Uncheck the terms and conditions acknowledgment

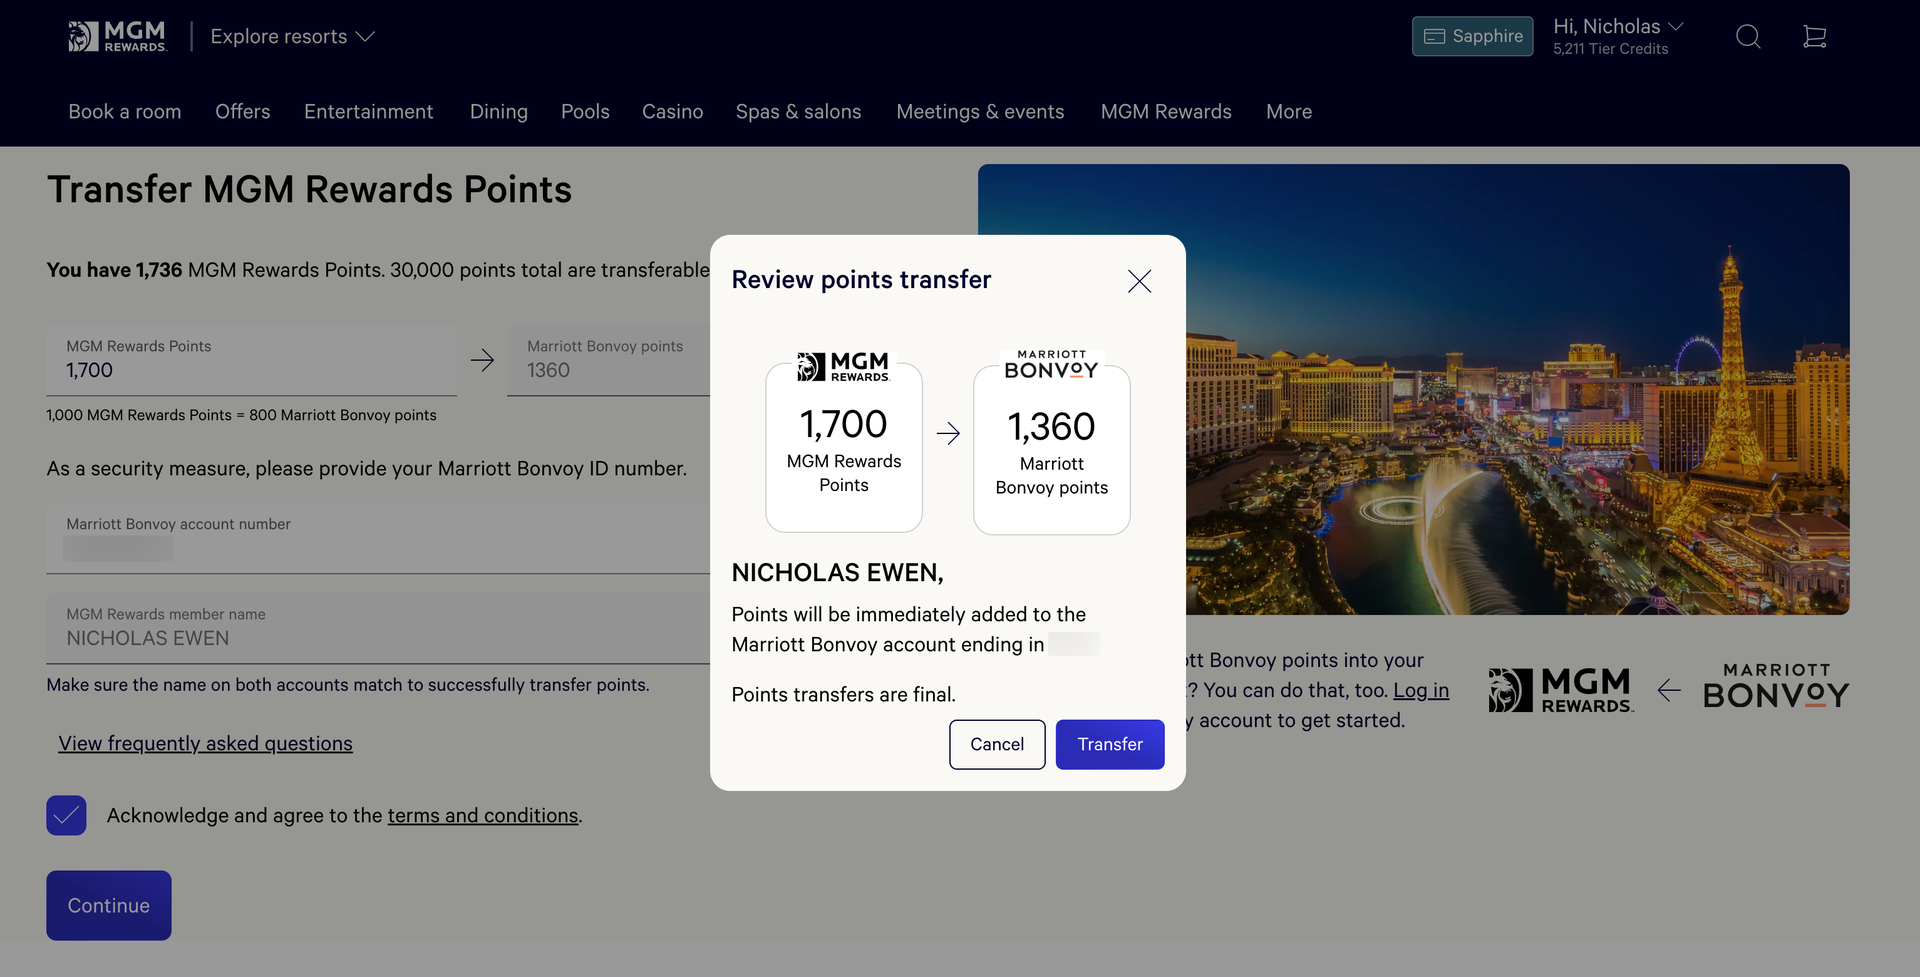point(66,815)
